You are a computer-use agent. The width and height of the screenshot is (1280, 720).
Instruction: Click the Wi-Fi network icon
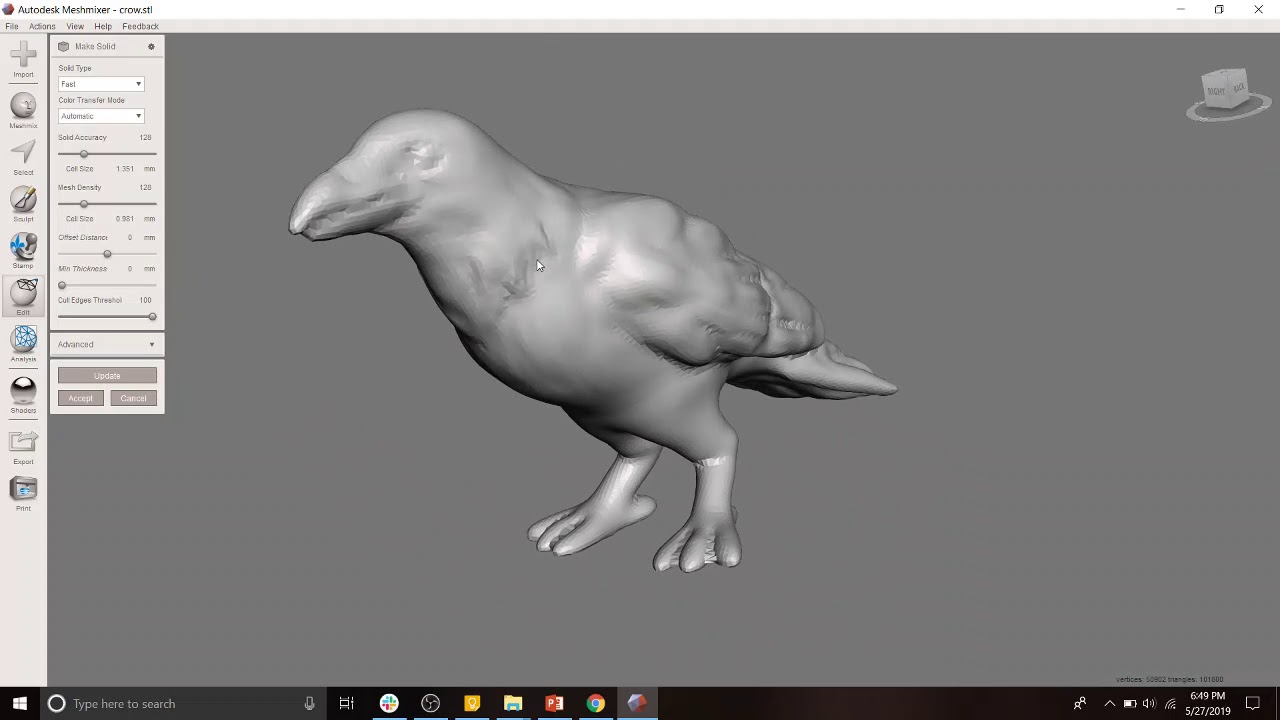point(1170,704)
